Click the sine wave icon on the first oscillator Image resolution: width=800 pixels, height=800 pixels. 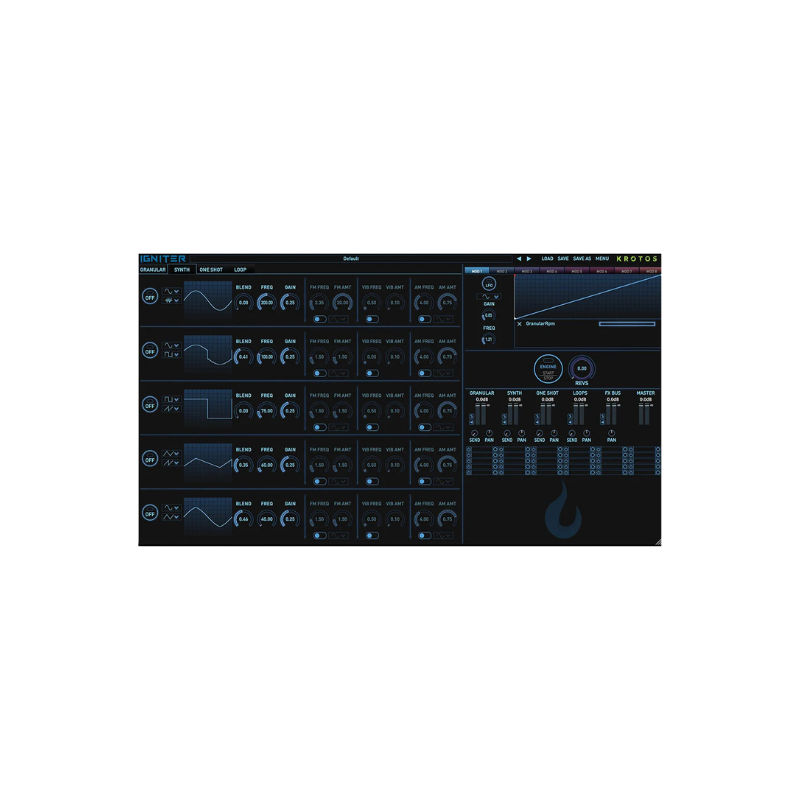tap(169, 292)
